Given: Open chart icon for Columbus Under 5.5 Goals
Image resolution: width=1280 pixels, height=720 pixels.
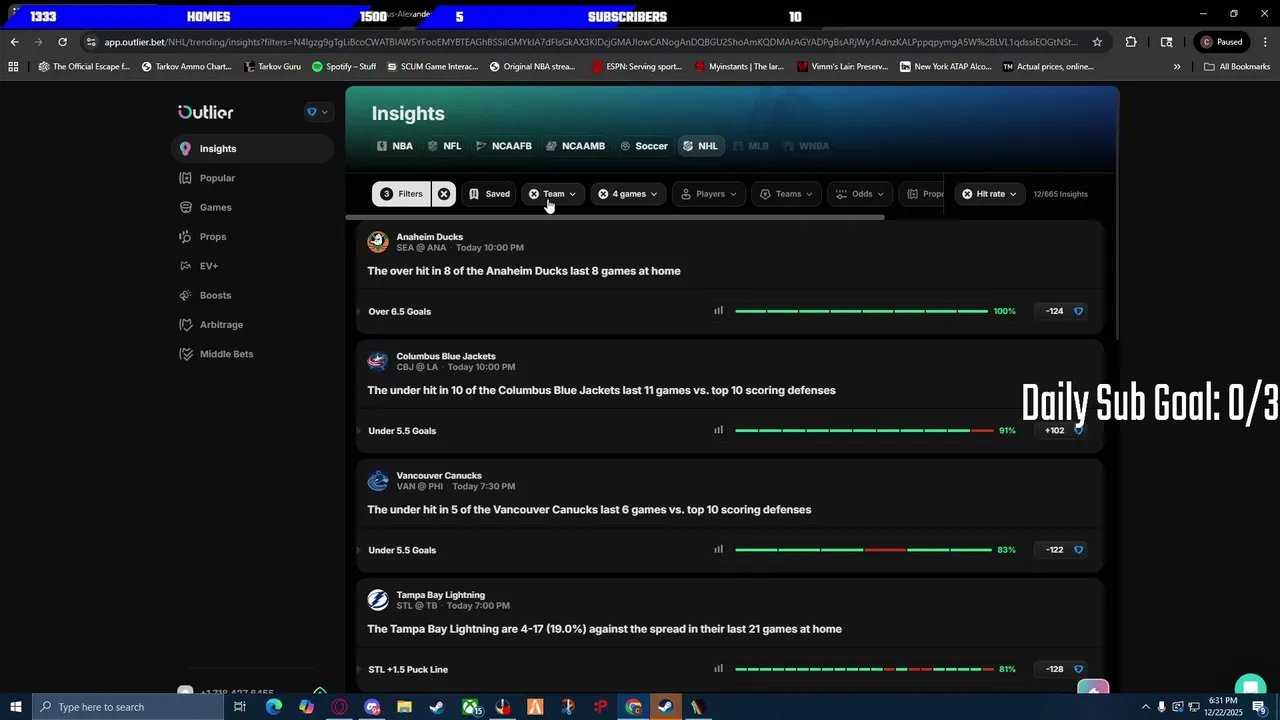Looking at the screenshot, I should (718, 430).
